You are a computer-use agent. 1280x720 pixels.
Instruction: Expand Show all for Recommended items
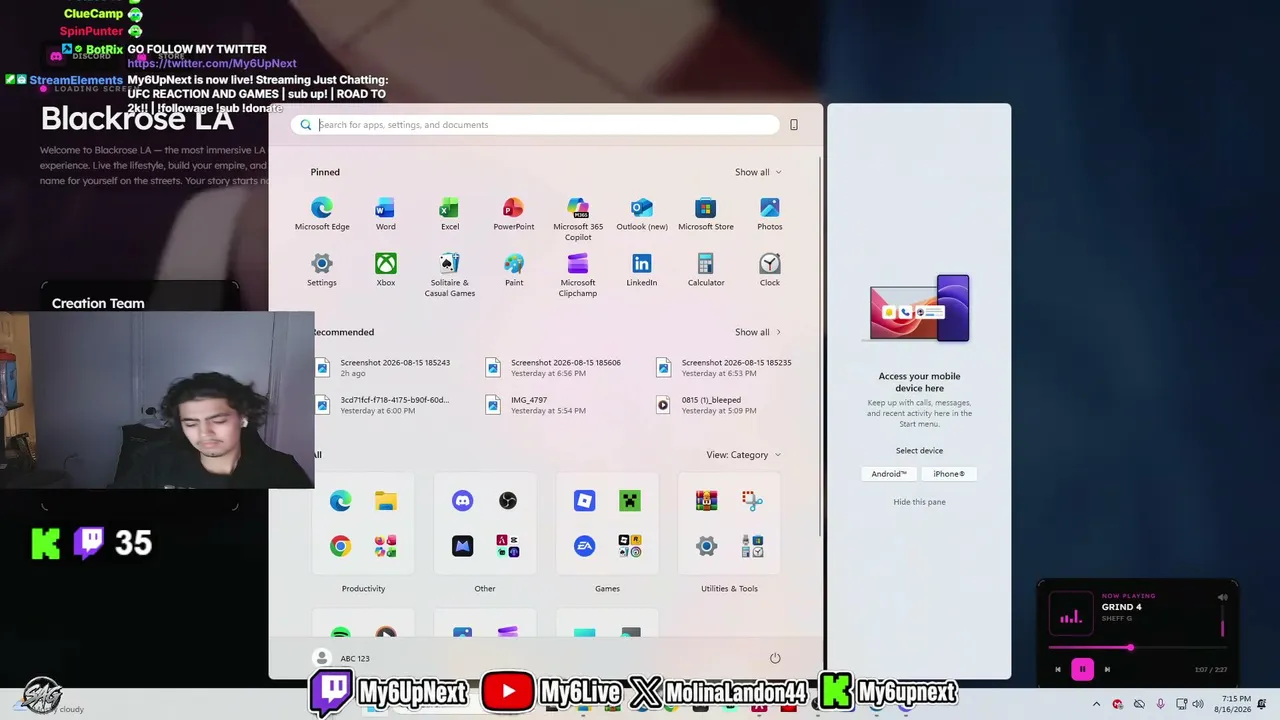(758, 332)
